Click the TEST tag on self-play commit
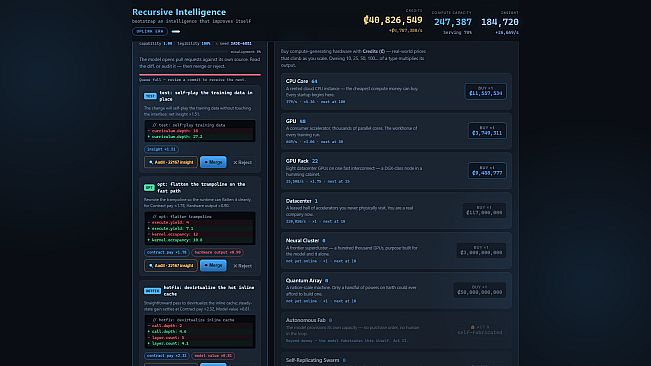 point(150,96)
